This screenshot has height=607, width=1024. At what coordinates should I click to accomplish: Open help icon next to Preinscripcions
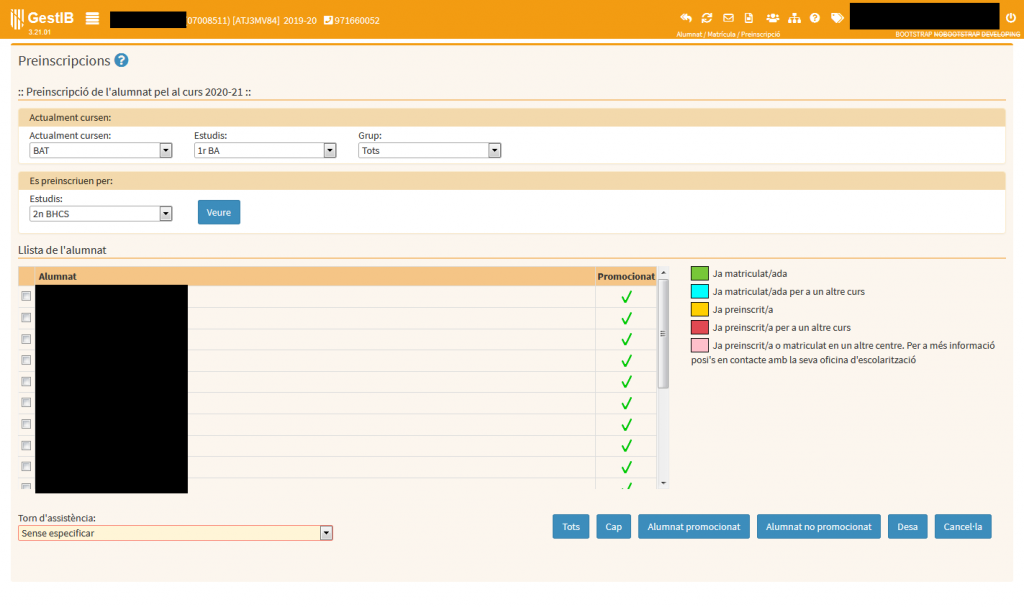click(x=121, y=61)
